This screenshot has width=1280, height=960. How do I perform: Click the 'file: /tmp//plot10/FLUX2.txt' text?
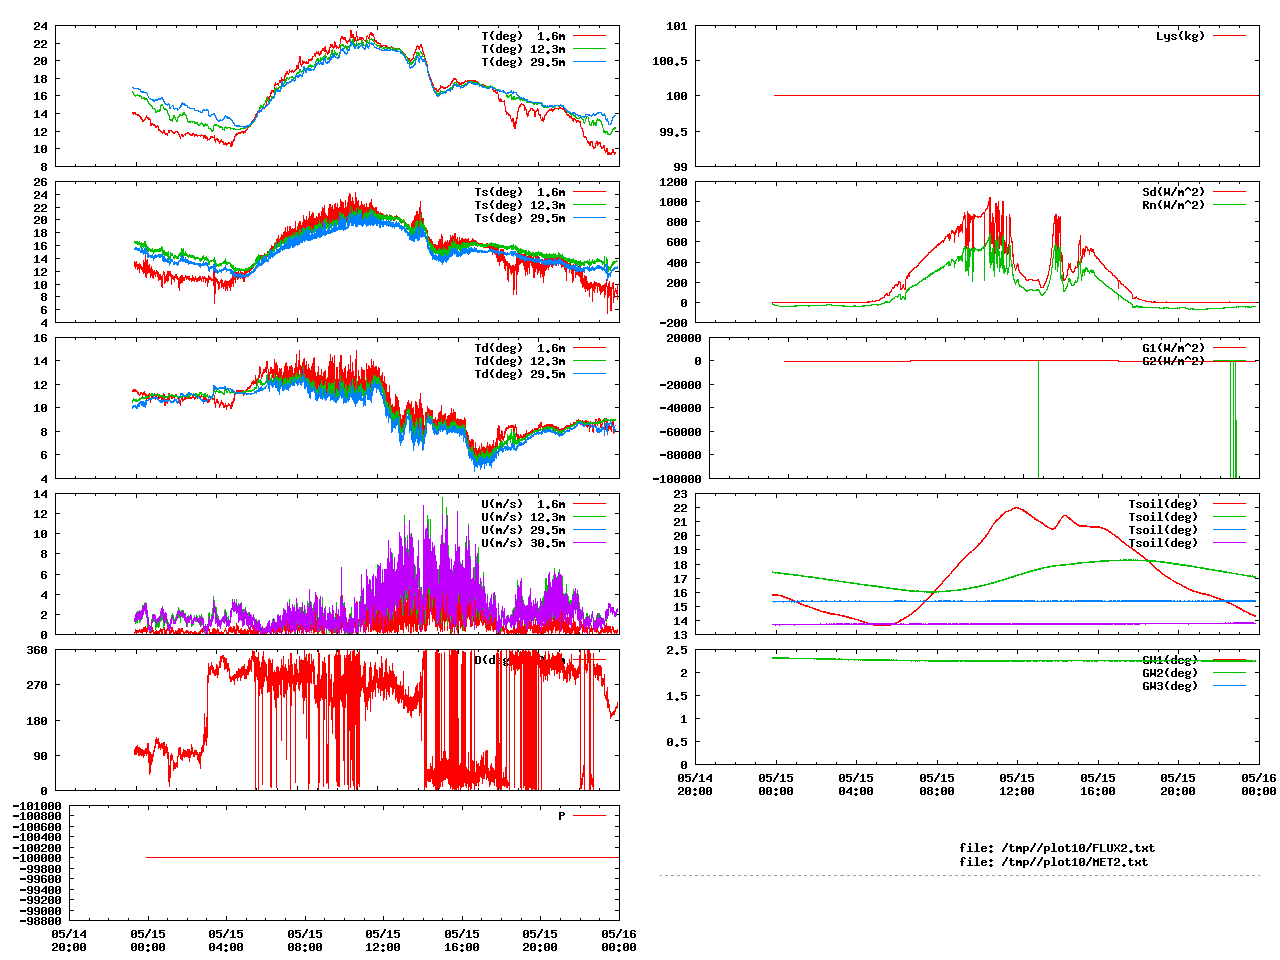pos(1057,848)
